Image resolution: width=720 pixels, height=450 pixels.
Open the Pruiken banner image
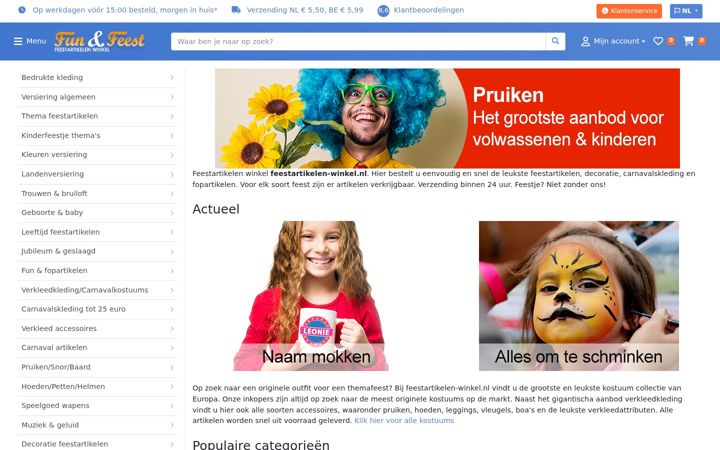(447, 118)
